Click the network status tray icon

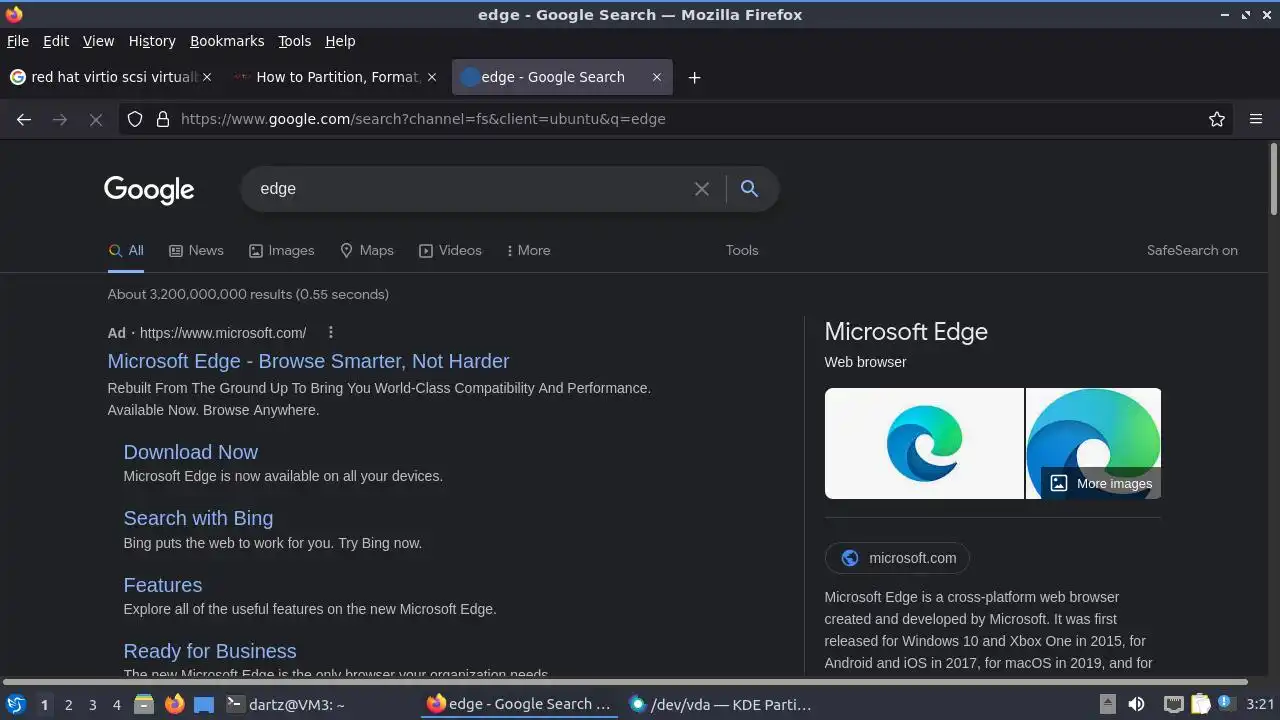[x=1173, y=705]
